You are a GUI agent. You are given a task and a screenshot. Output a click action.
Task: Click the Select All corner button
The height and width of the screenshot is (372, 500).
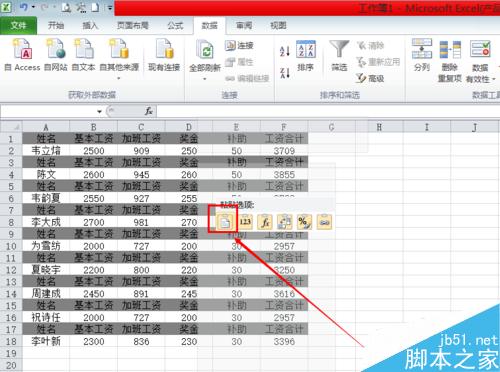click(11, 127)
